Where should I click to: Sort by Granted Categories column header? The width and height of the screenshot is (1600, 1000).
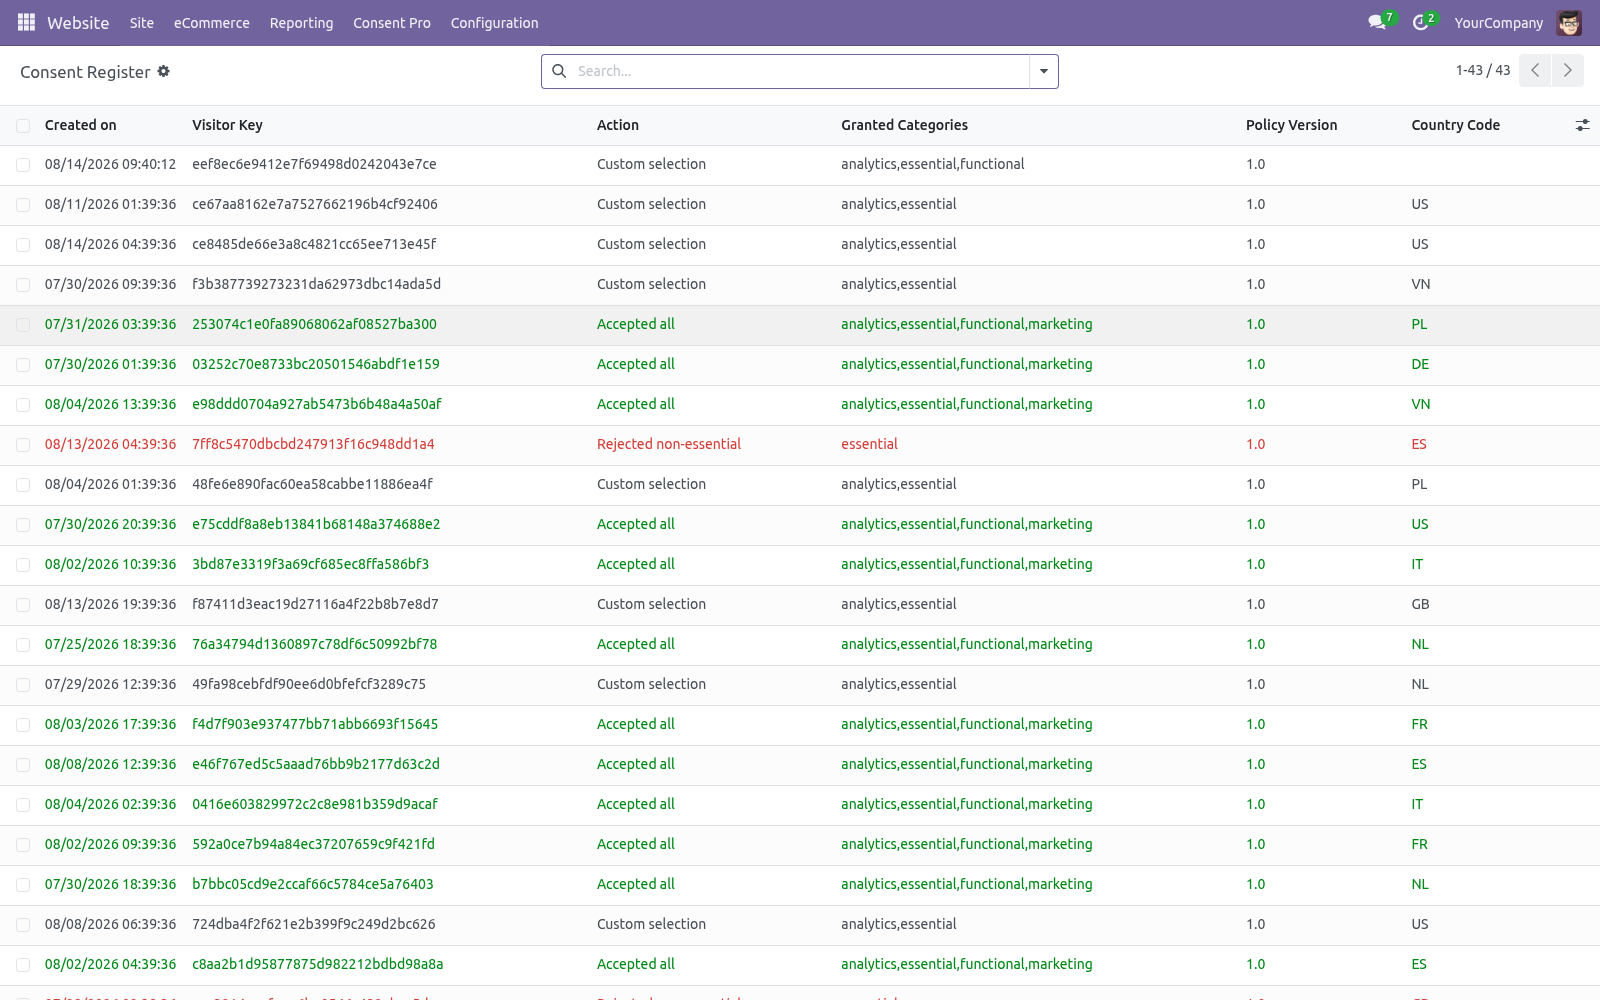click(904, 125)
